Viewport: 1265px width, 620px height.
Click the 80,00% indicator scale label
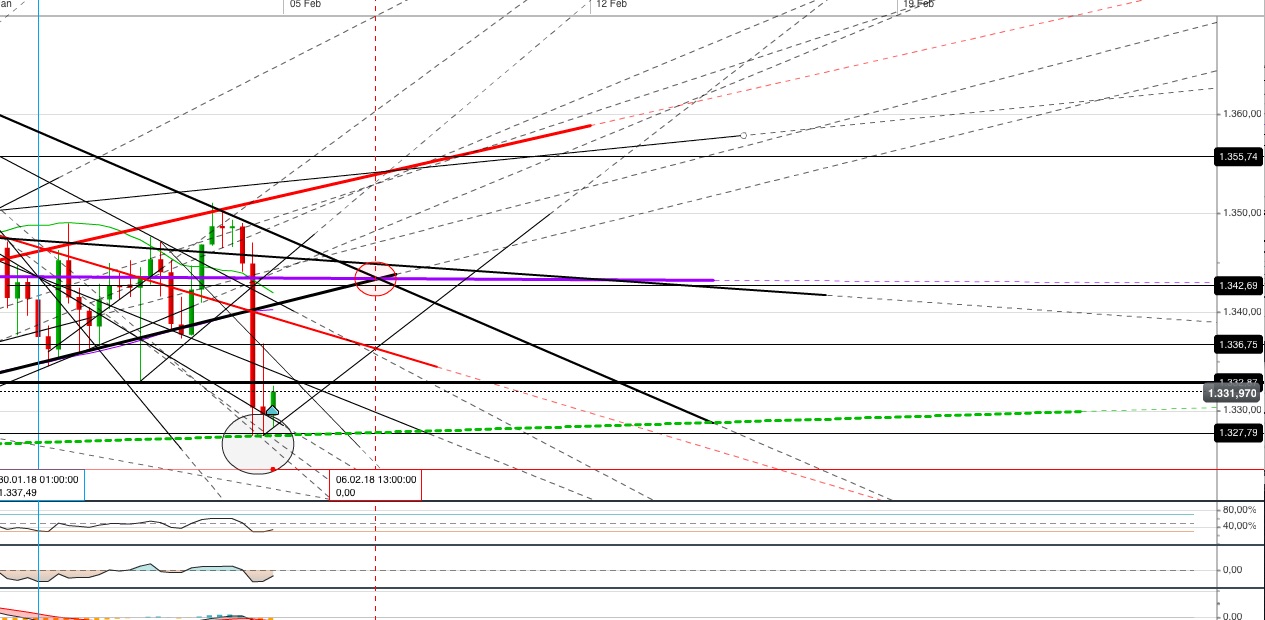(1240, 510)
